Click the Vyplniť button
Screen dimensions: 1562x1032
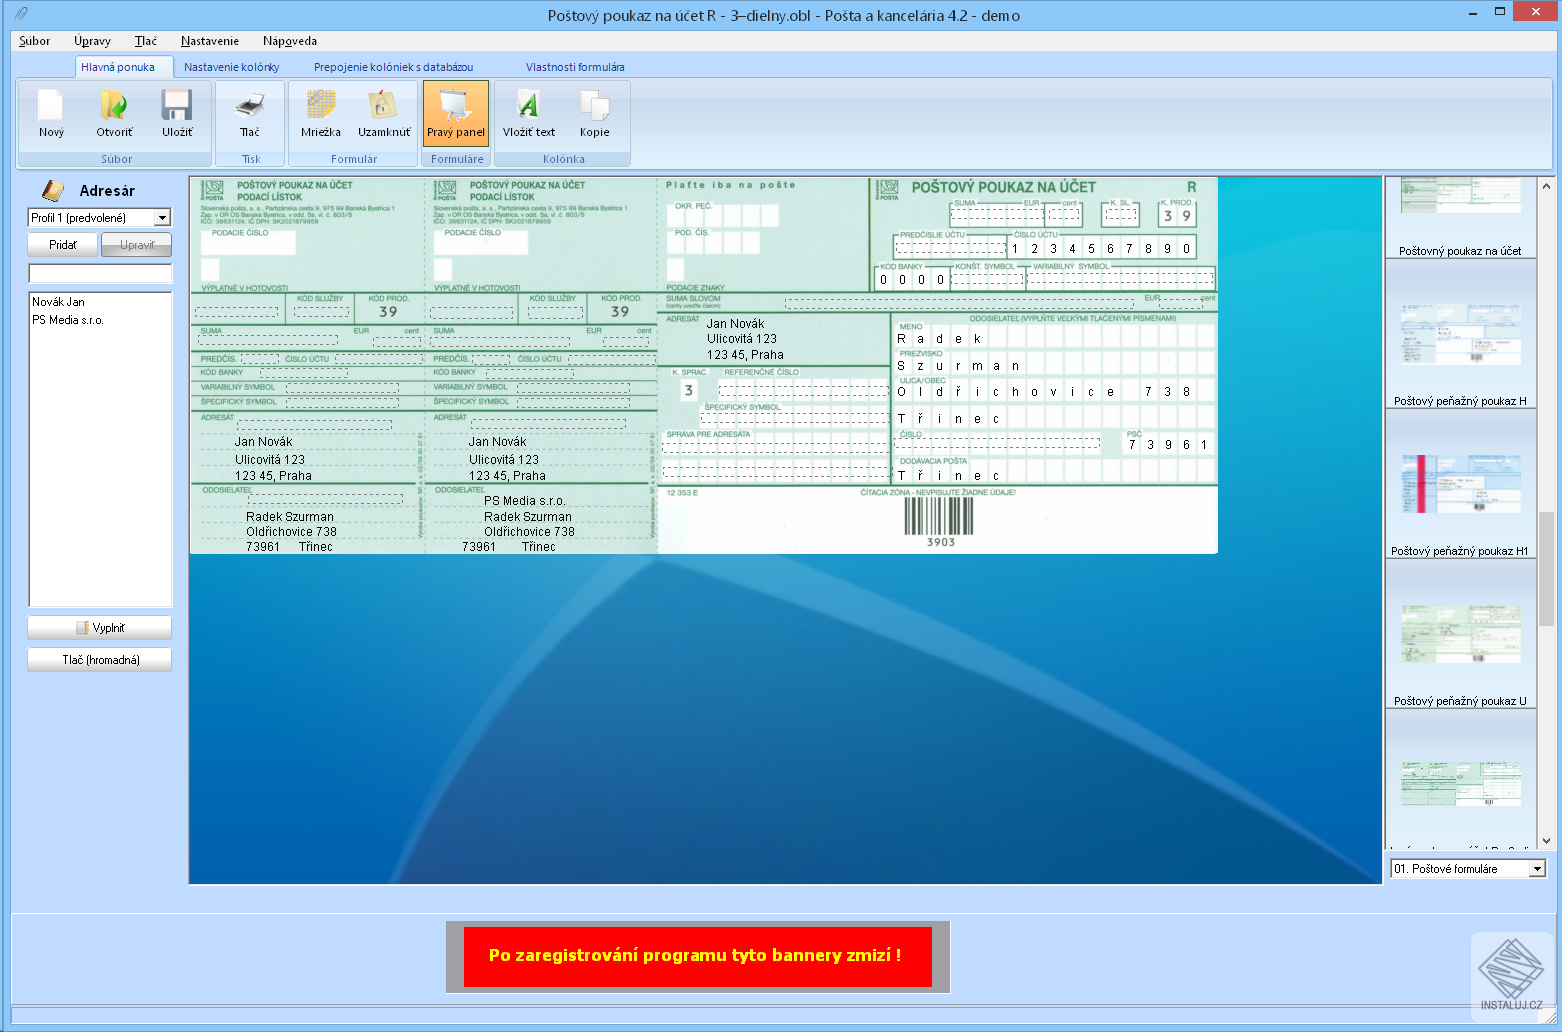click(x=100, y=628)
